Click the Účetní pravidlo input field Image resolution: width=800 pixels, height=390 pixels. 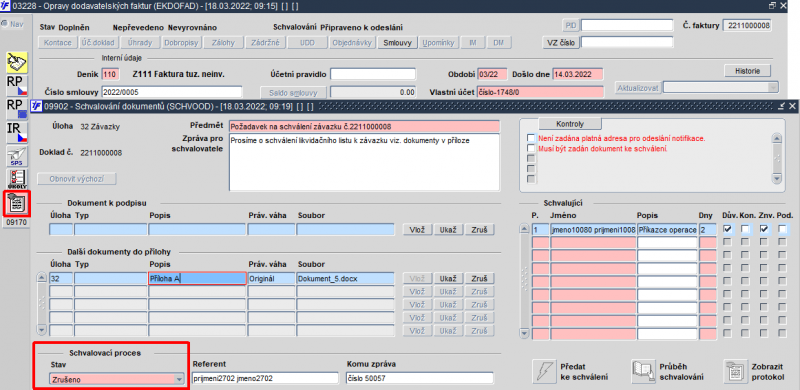(372, 74)
